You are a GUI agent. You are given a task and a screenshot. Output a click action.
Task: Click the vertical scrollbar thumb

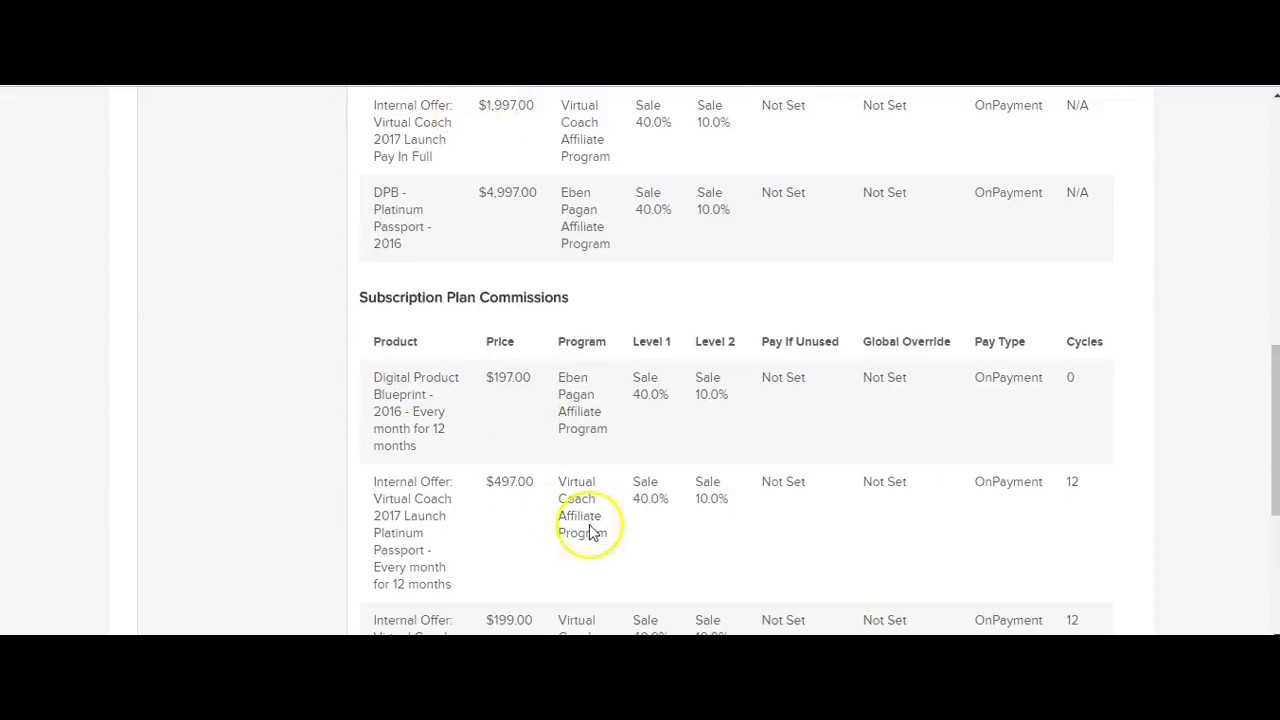click(x=1275, y=431)
